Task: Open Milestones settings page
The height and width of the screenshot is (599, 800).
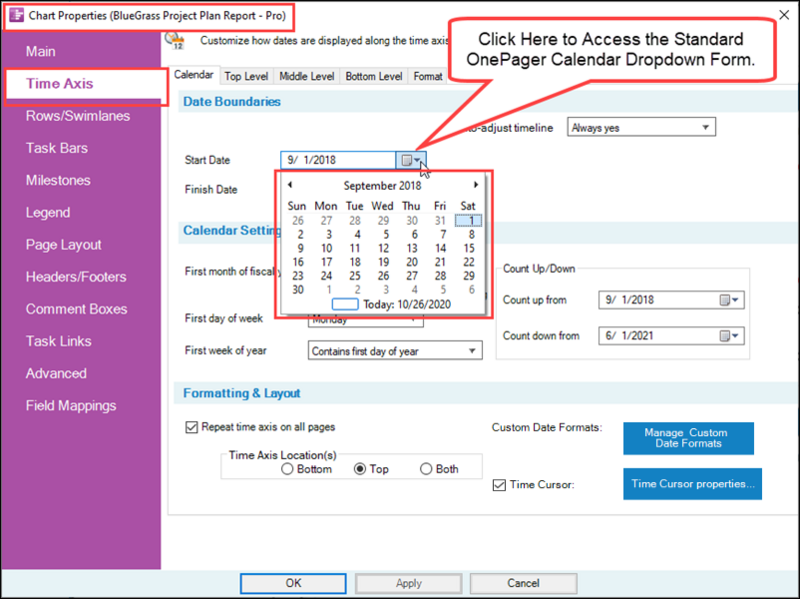Action: coord(58,180)
